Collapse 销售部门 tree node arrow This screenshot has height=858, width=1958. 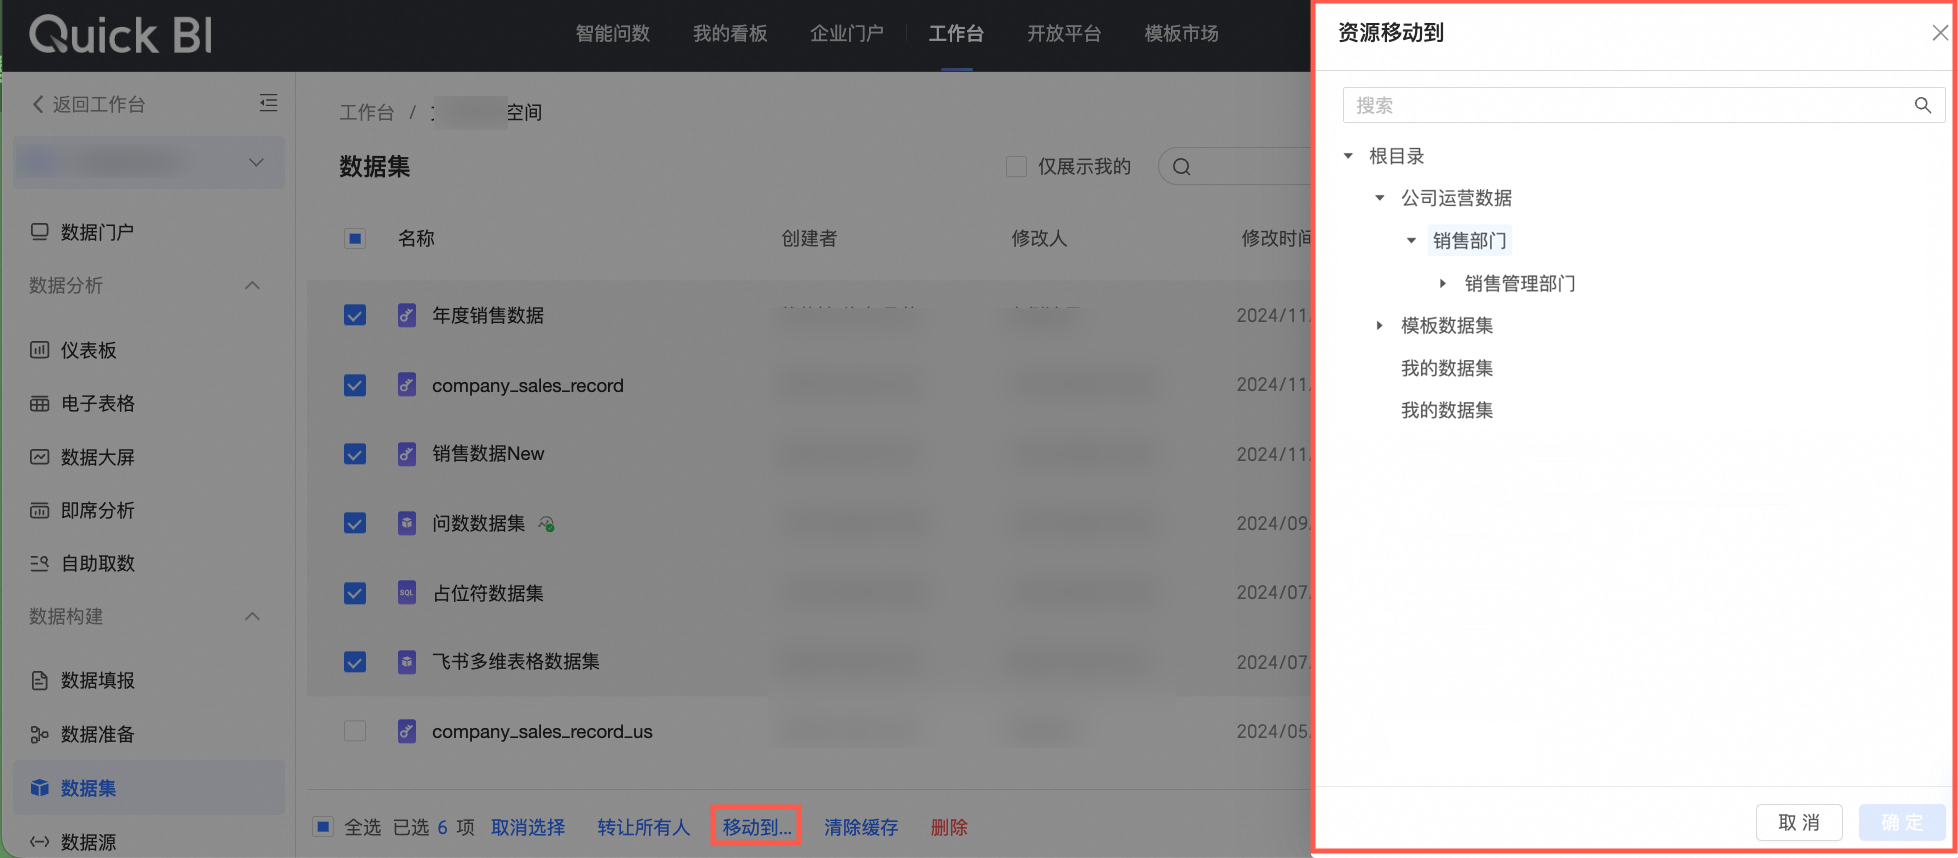[1412, 241]
